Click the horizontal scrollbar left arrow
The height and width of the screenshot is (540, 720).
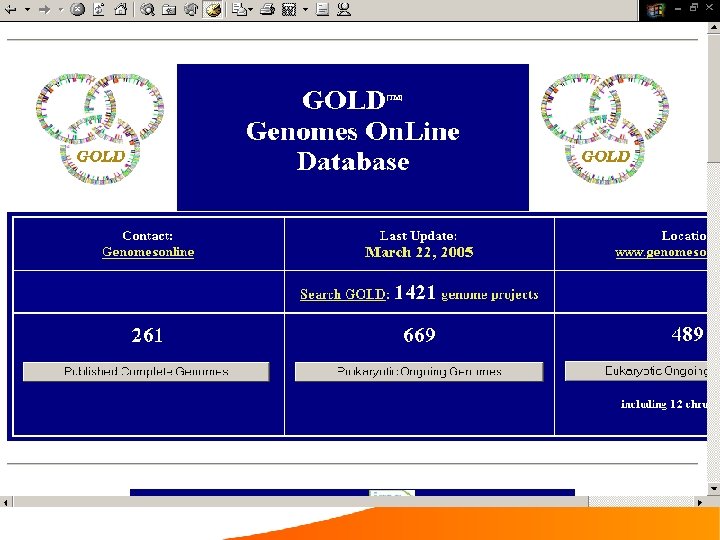point(6,502)
